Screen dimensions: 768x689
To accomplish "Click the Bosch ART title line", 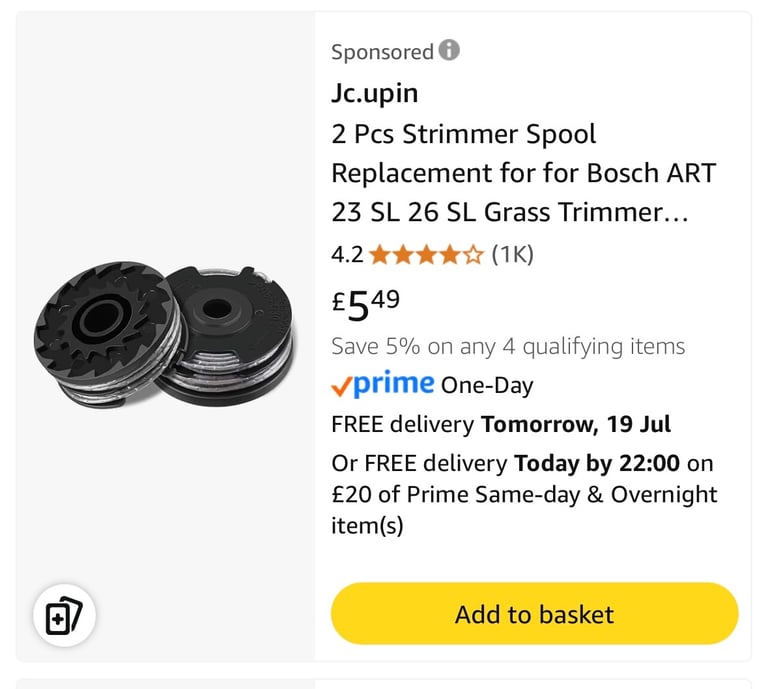I will pos(524,173).
